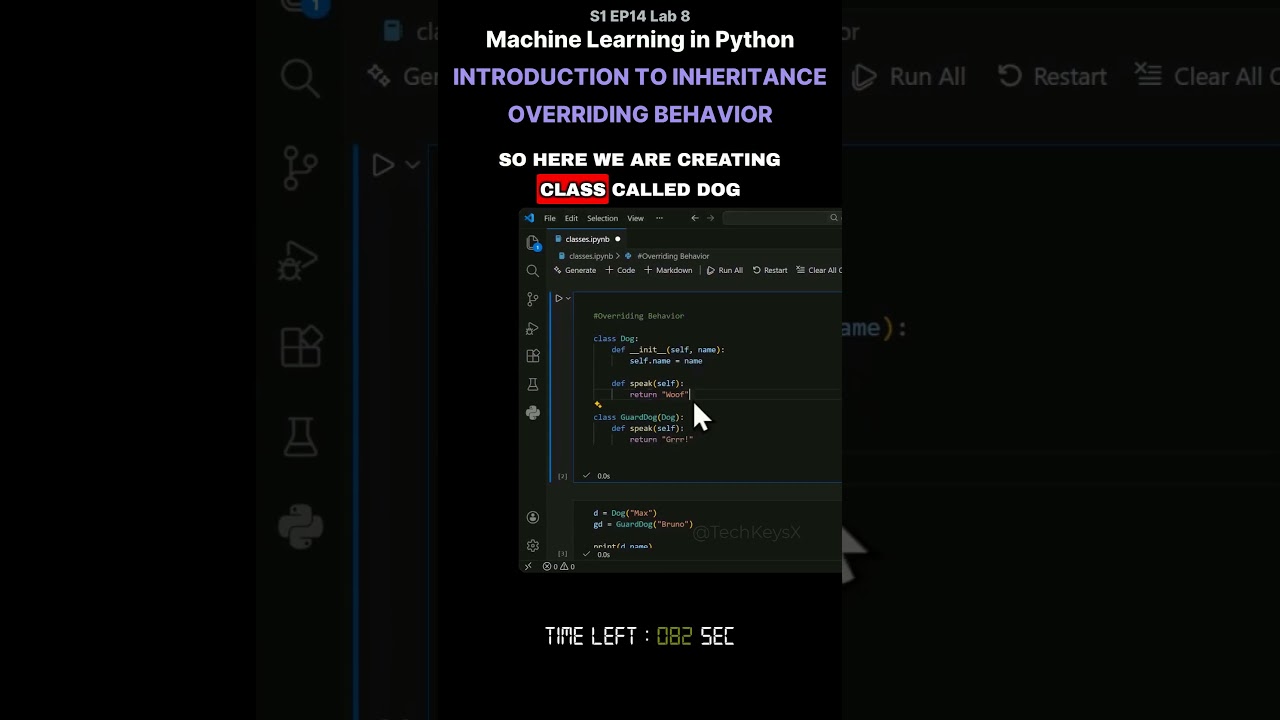1280x720 pixels.
Task: Open the Run and Debug view
Action: point(533,328)
